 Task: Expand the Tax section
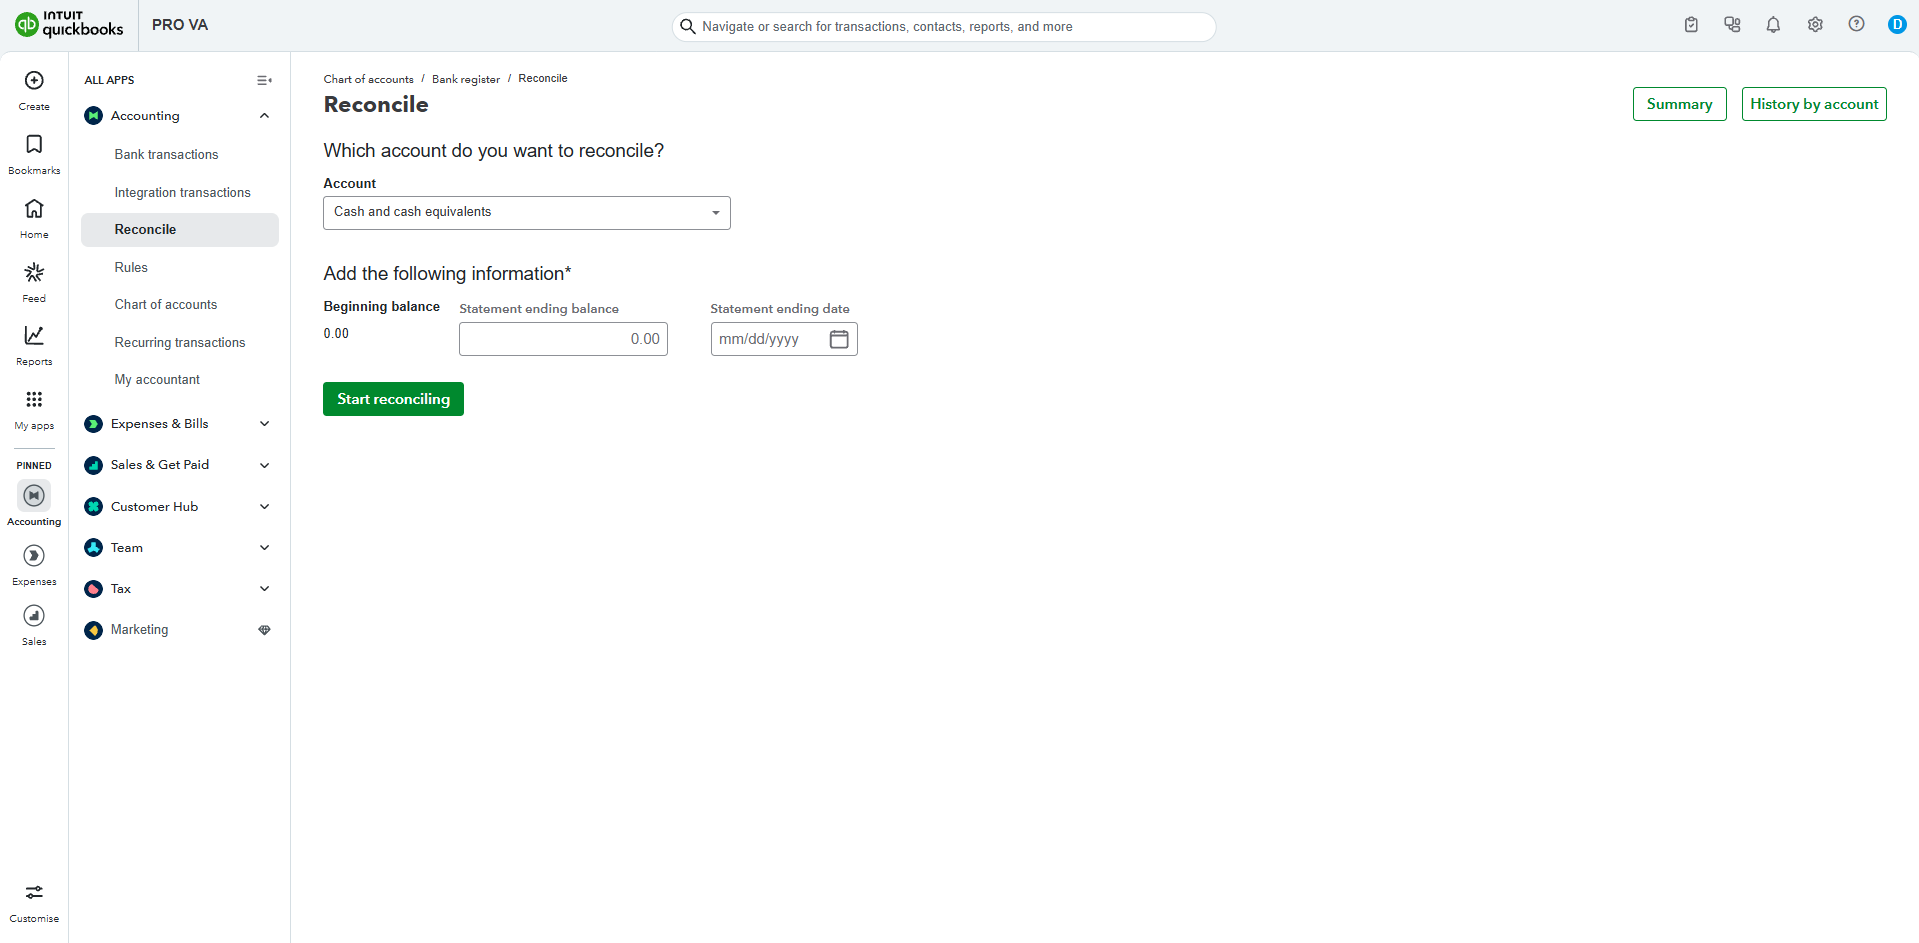[264, 589]
